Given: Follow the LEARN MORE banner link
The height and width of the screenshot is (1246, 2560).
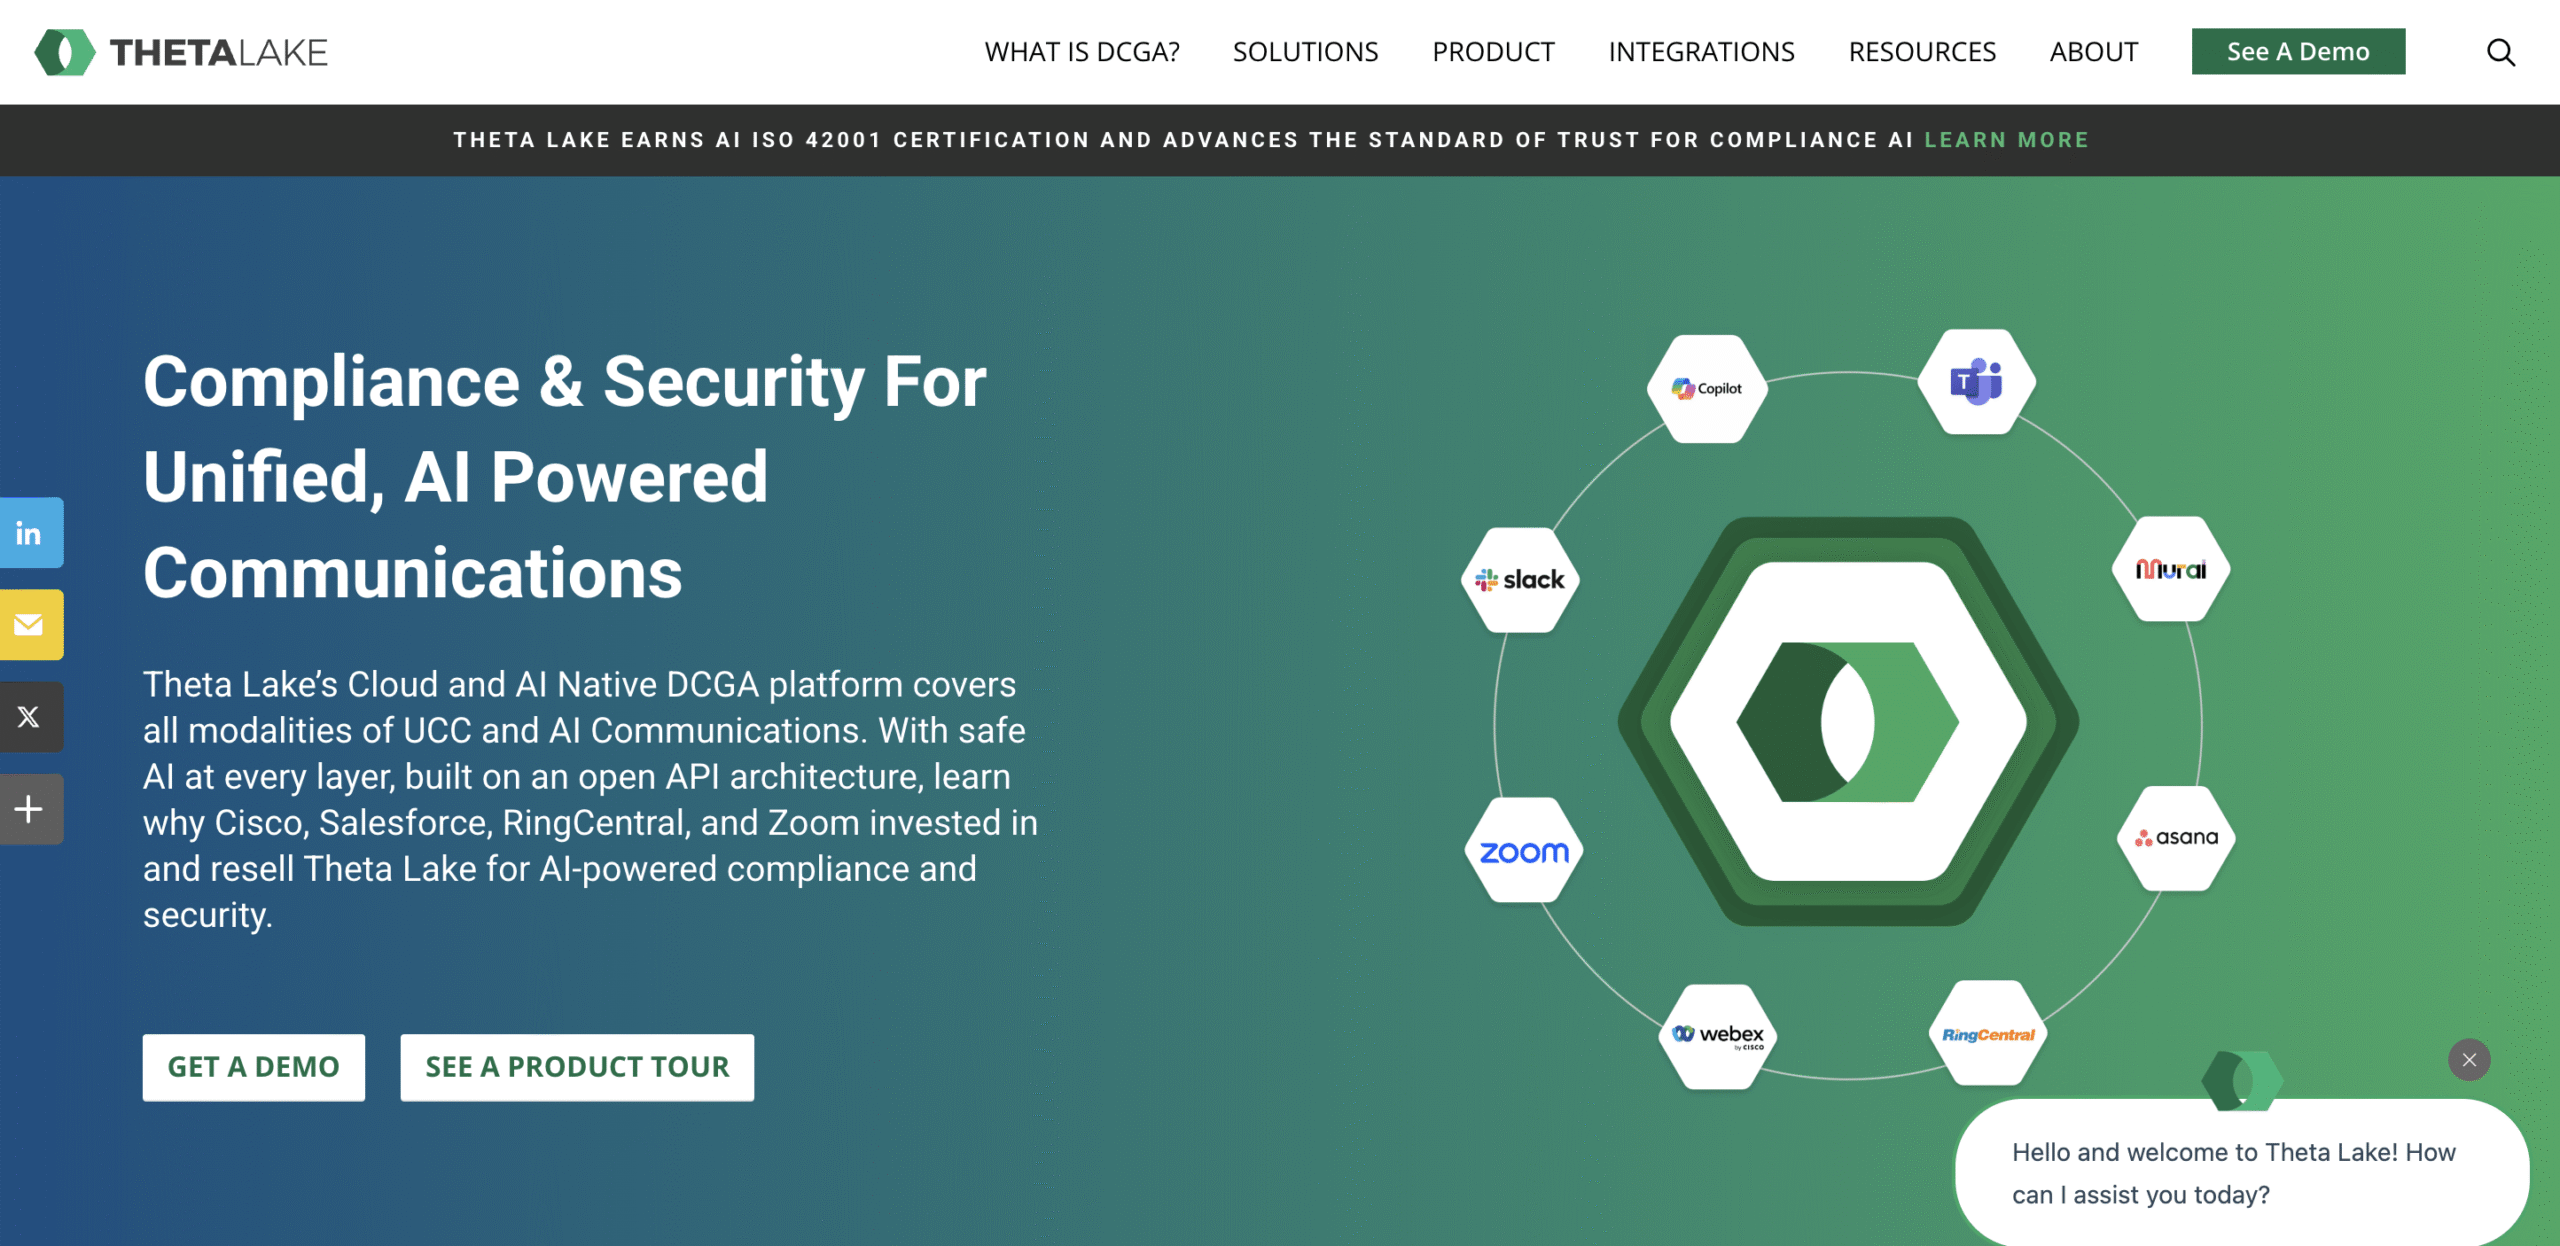Looking at the screenshot, I should click(x=2007, y=140).
